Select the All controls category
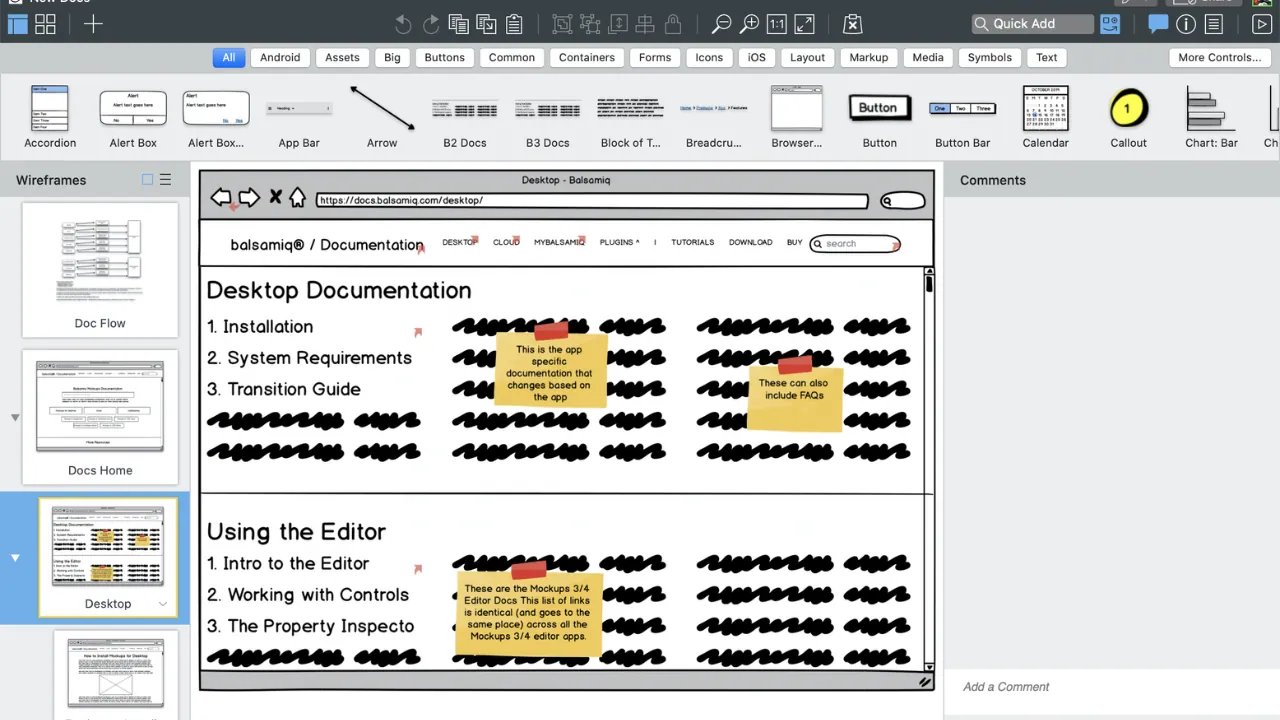 (x=229, y=57)
